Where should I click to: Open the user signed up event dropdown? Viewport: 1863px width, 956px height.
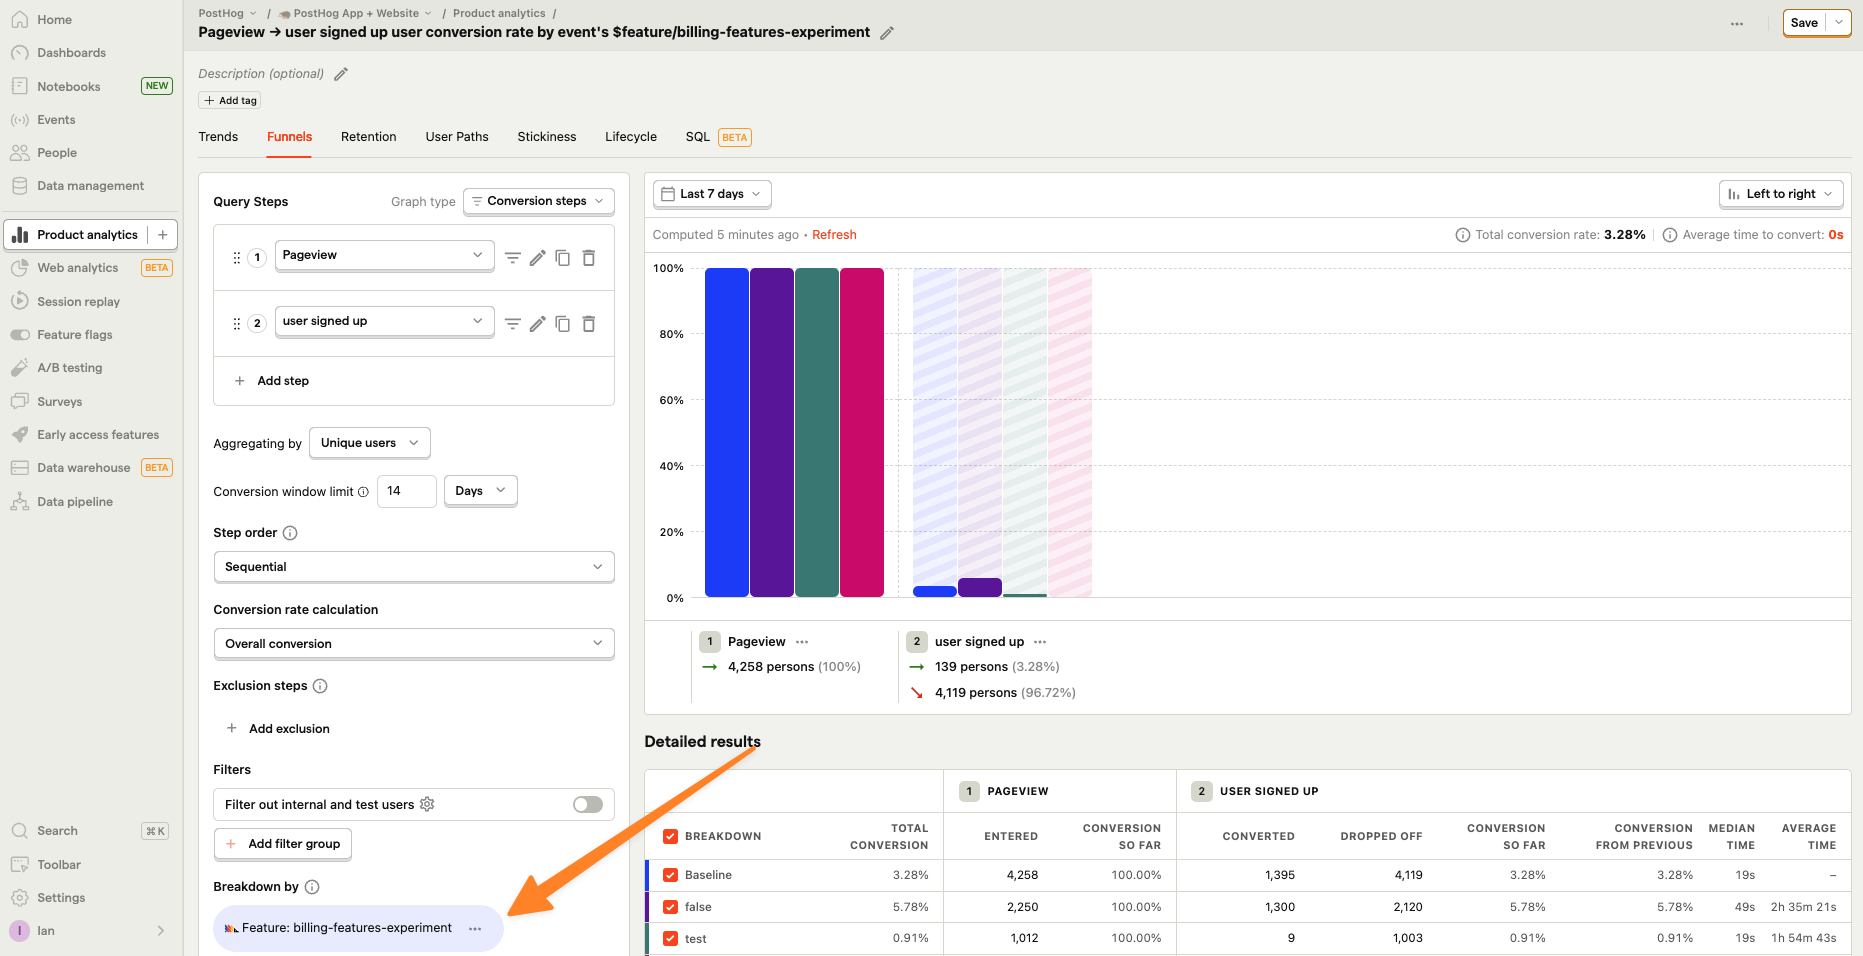pos(384,321)
